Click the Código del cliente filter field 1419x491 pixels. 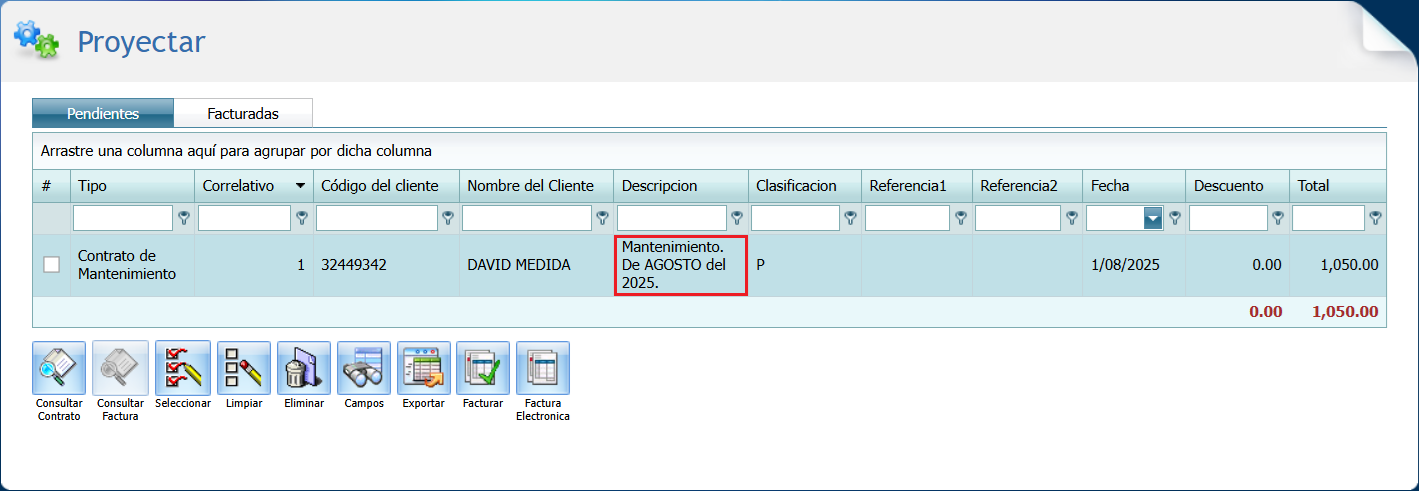pyautogui.click(x=377, y=218)
